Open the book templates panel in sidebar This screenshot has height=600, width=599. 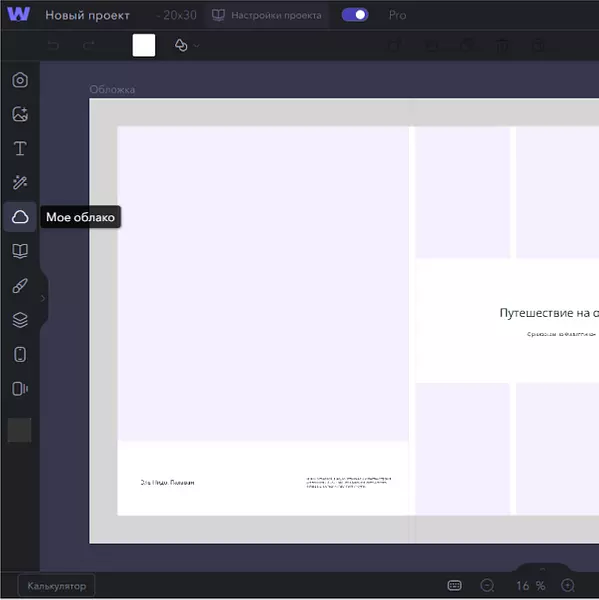pyautogui.click(x=20, y=251)
